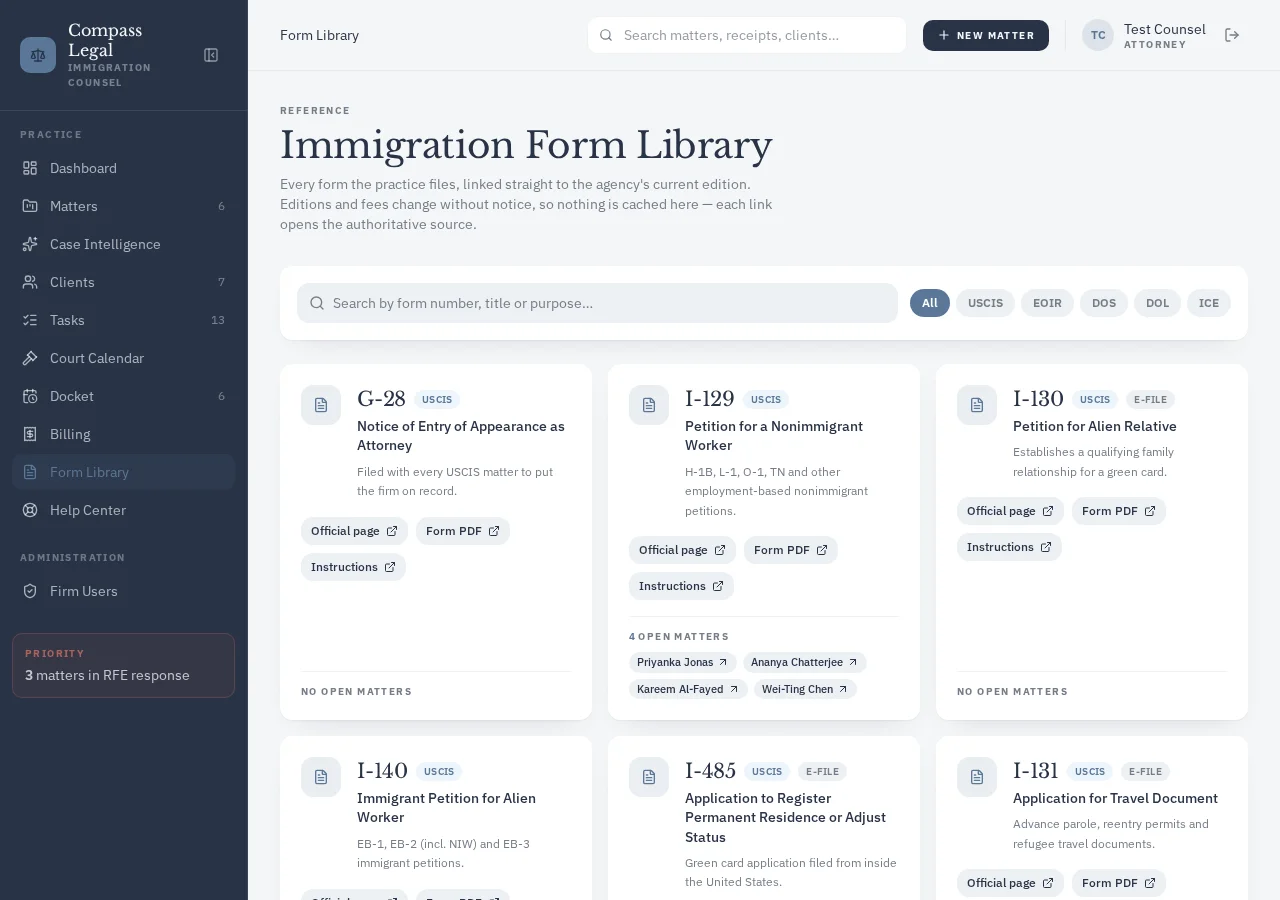Open Kareem Al-Fayed's matter chip
Screen dimensions: 1280x900
[x=688, y=689]
